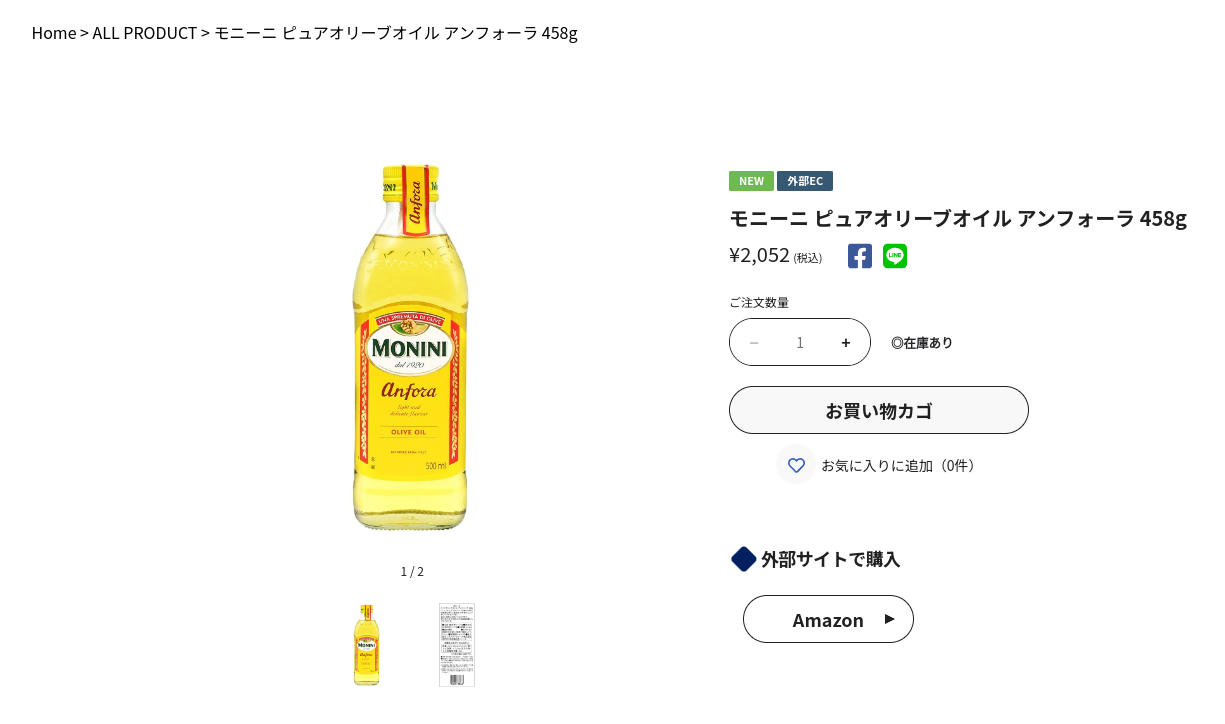The width and height of the screenshot is (1225, 724).
Task: Decrease order quantity with minus button
Action: click(754, 343)
